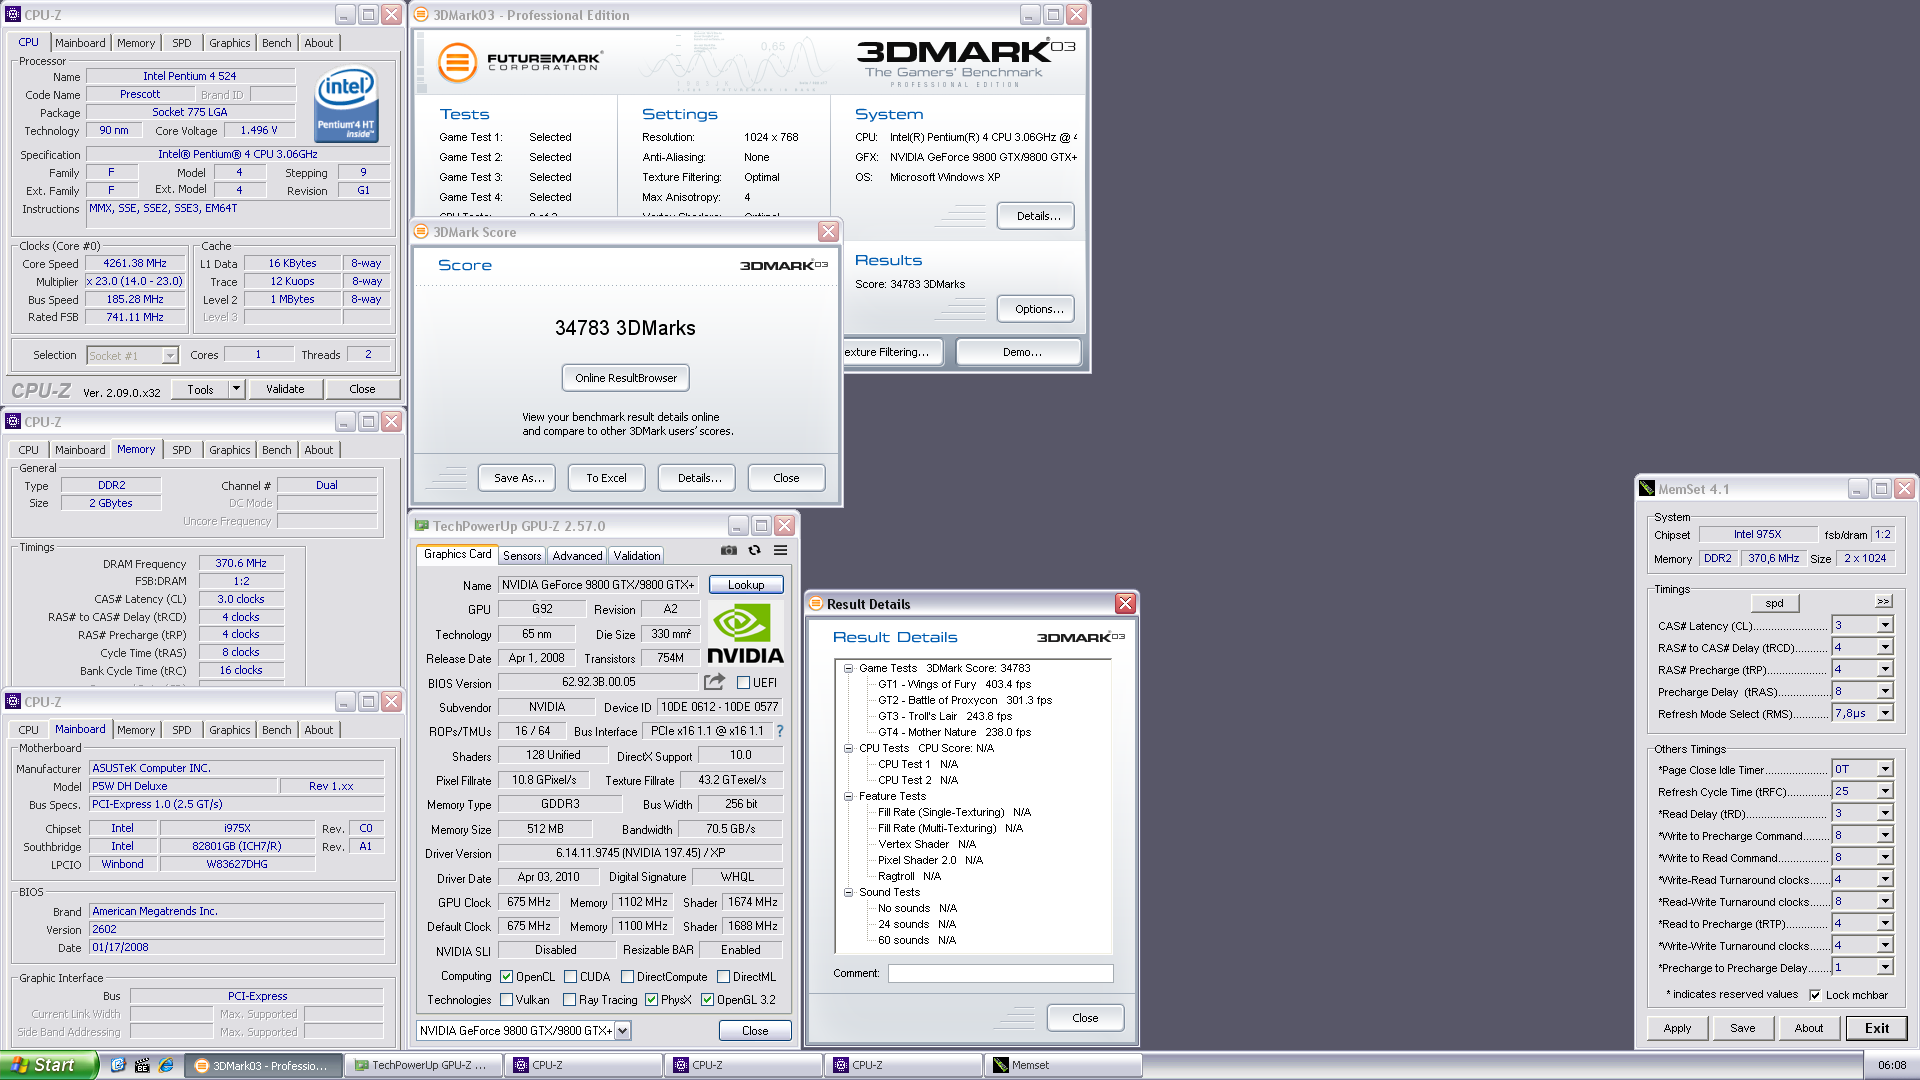This screenshot has height=1080, width=1920.
Task: Toggle the CUDA checkbox
Action: click(570, 977)
